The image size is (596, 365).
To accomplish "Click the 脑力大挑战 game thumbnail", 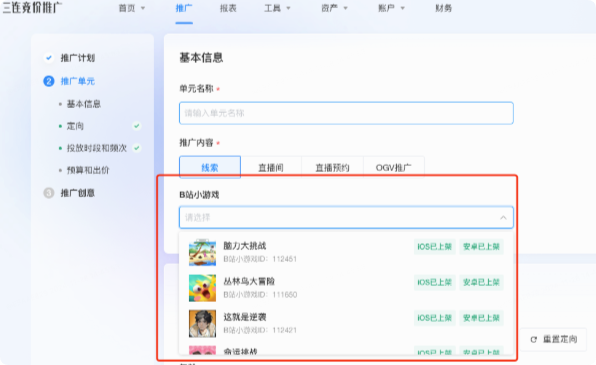I will coord(202,252).
